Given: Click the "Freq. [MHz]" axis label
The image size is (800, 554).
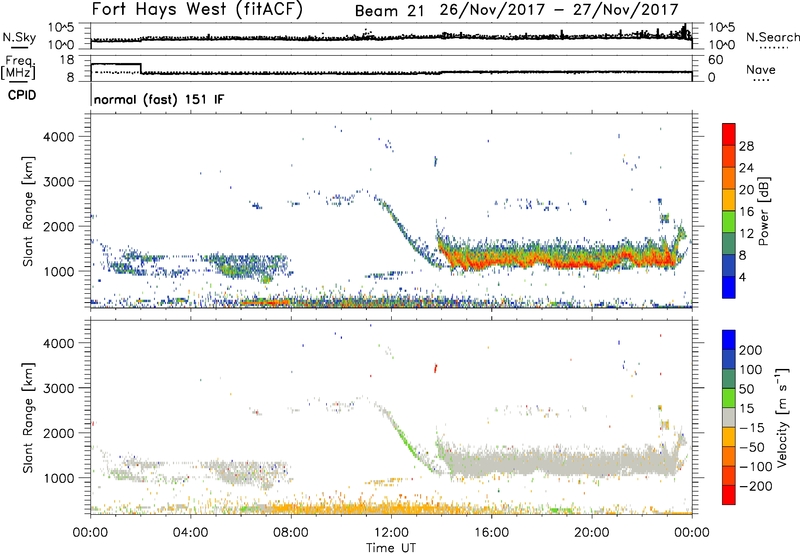Looking at the screenshot, I should (x=18, y=68).
